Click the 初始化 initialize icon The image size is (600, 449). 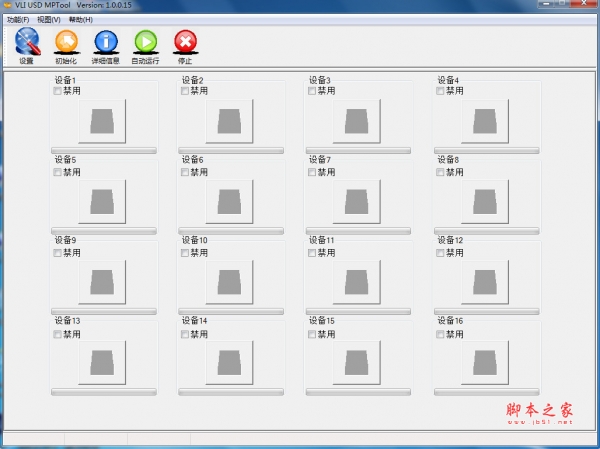coord(66,46)
